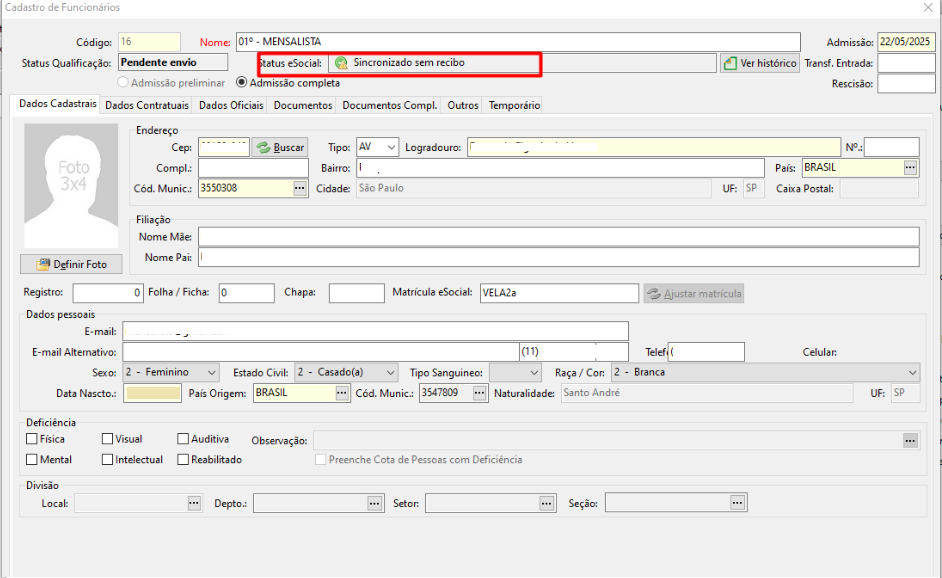This screenshot has height=578, width=942.
Task: Click the Nº address number field
Action: 892,147
